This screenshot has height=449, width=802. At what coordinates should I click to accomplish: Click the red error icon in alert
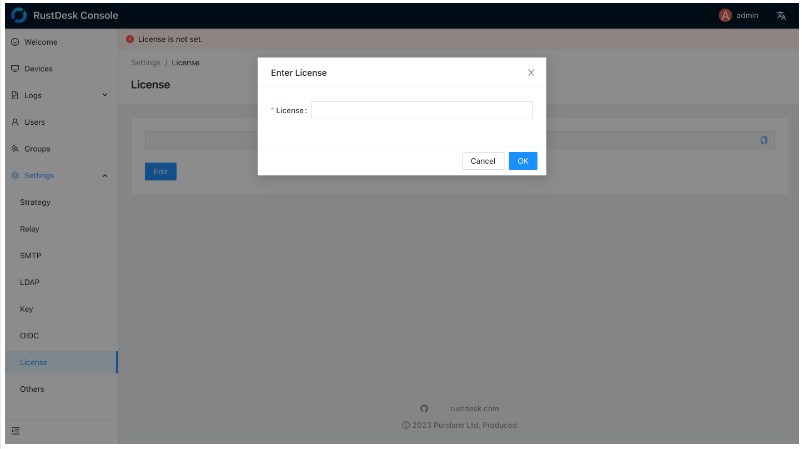[130, 39]
